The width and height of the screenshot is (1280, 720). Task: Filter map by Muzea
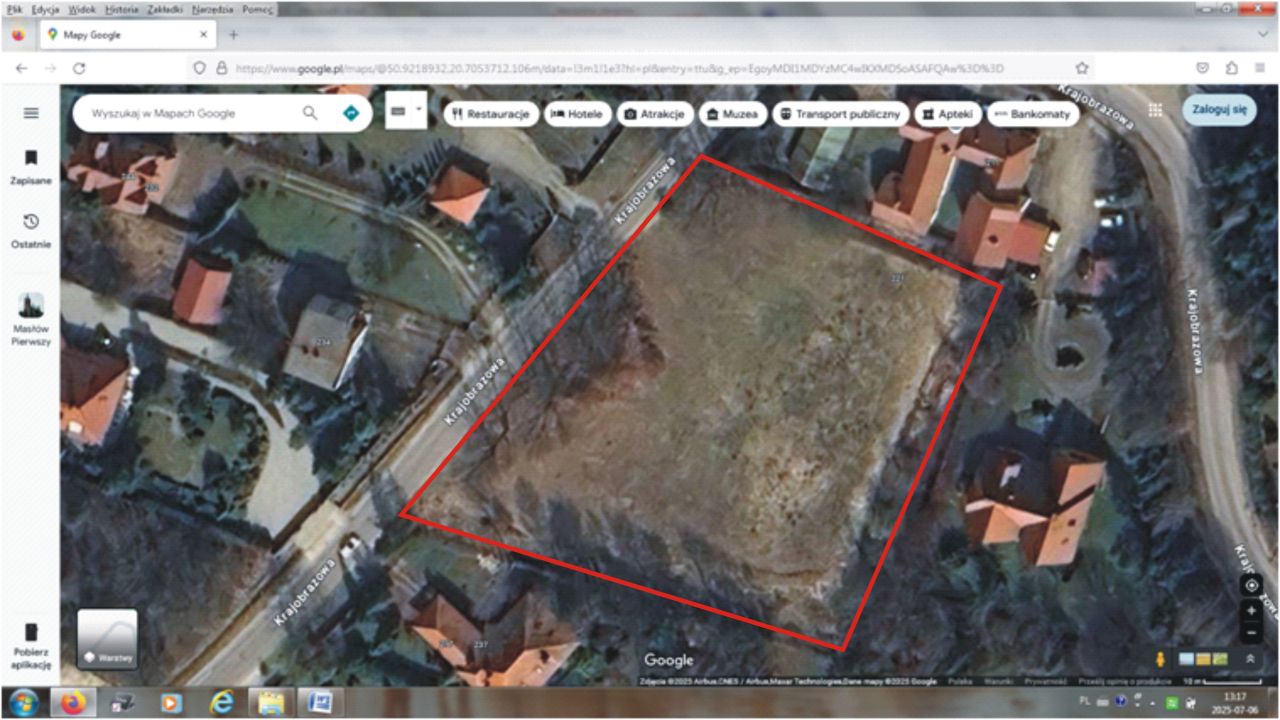733,114
